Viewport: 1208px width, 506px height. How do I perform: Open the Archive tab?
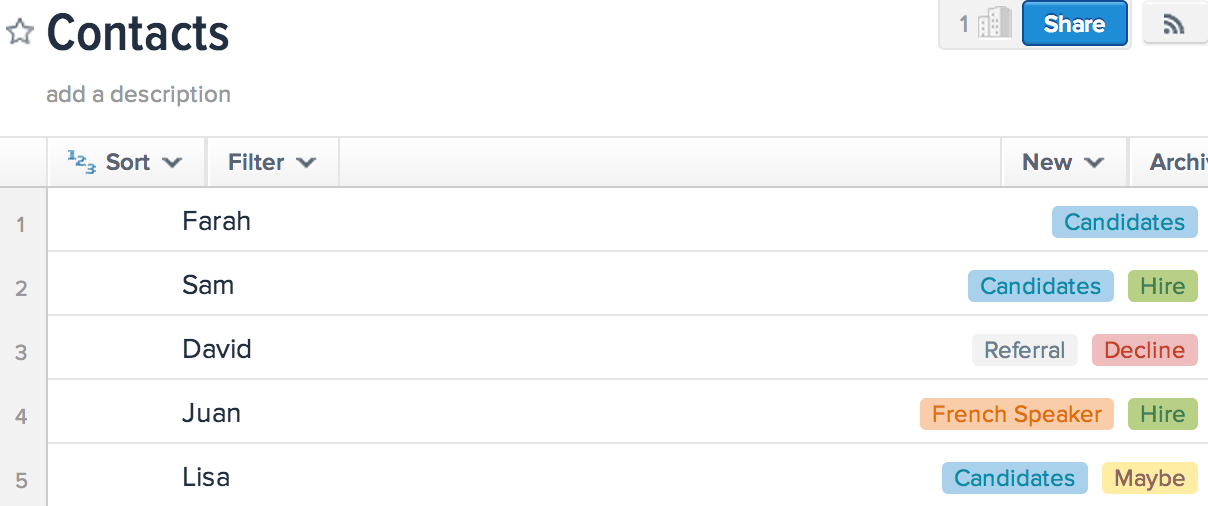pos(1178,163)
